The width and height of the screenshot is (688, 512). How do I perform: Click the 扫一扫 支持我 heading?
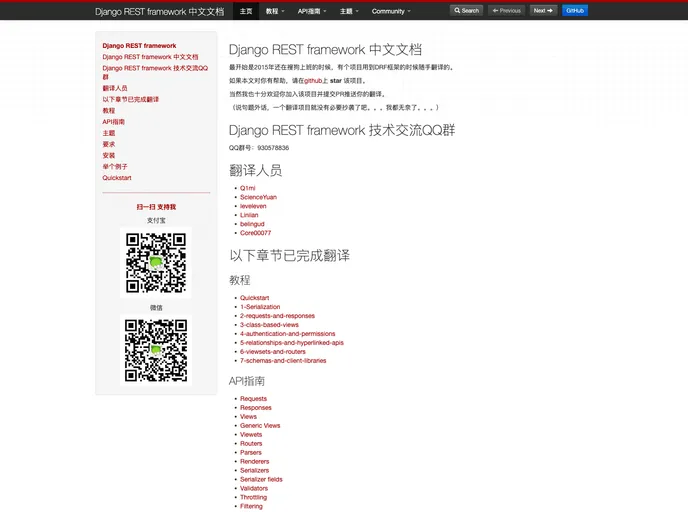coord(156,207)
